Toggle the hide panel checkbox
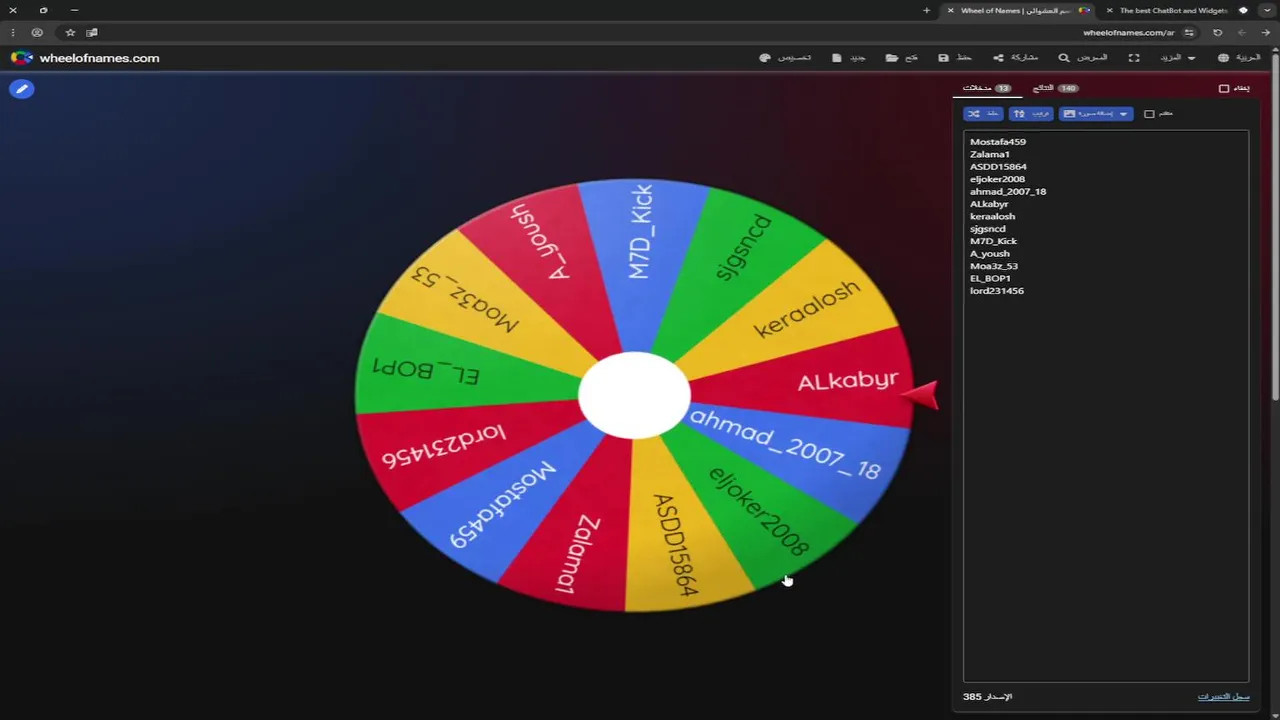The image size is (1280, 720). (1224, 88)
